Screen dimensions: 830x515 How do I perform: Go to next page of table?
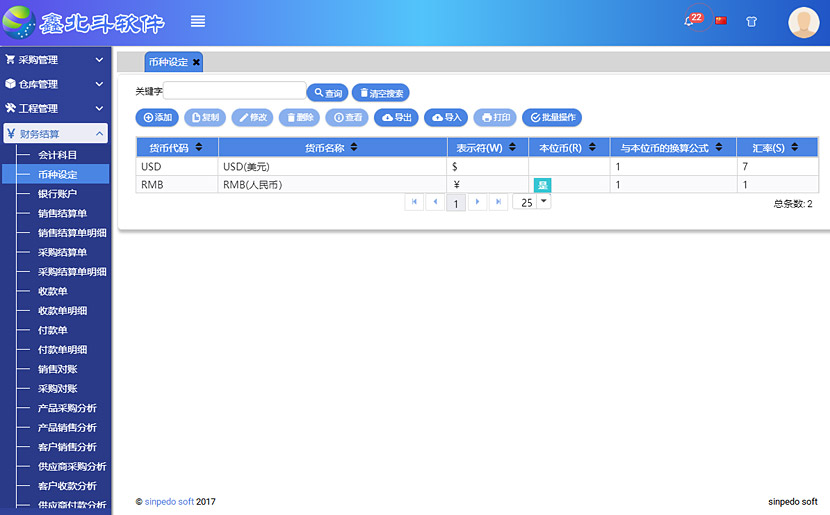click(477, 202)
